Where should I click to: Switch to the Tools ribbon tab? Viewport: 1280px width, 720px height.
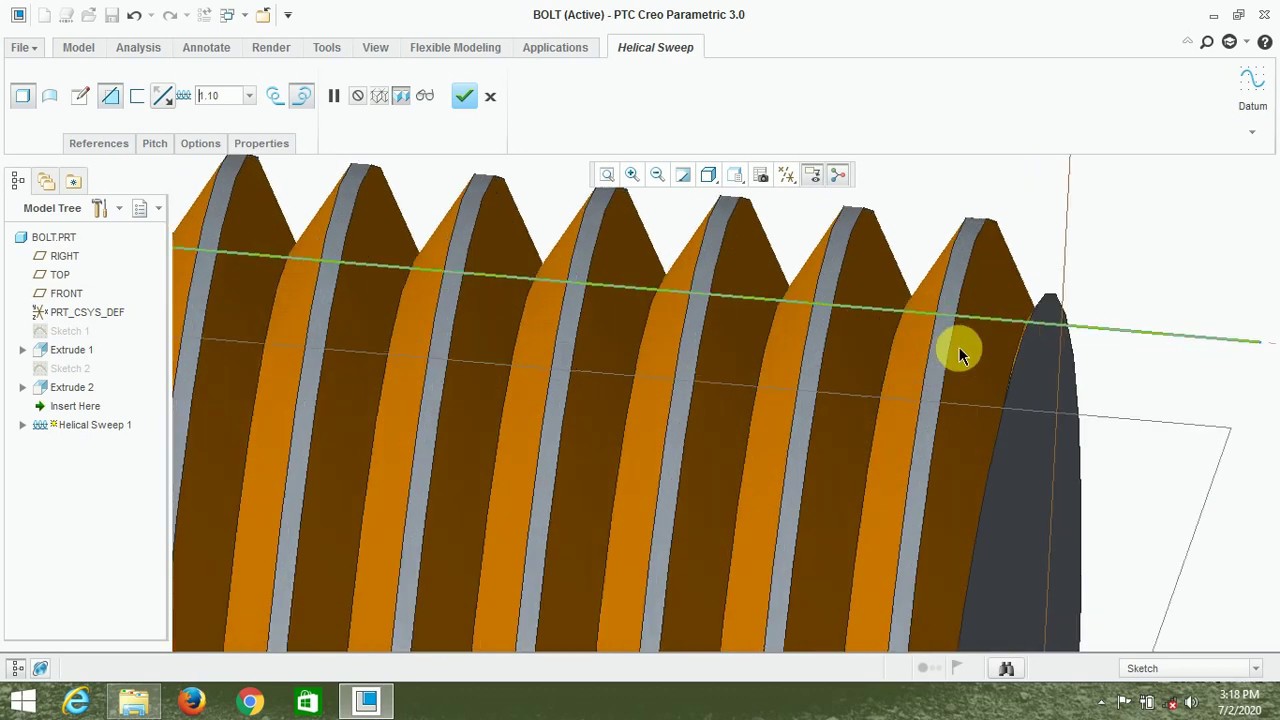point(326,47)
